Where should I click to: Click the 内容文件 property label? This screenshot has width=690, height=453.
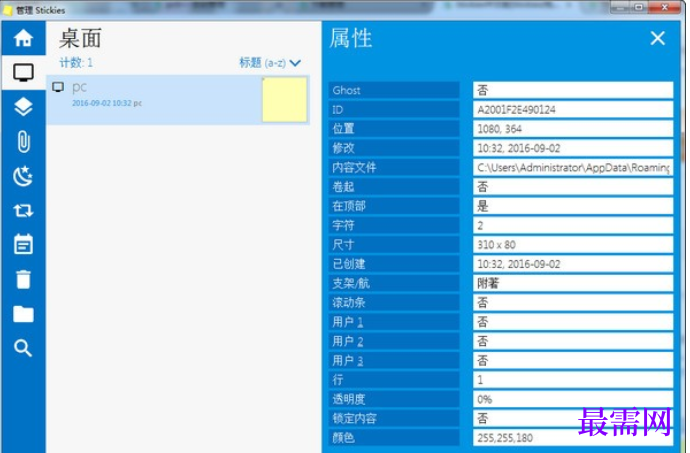pyautogui.click(x=394, y=168)
